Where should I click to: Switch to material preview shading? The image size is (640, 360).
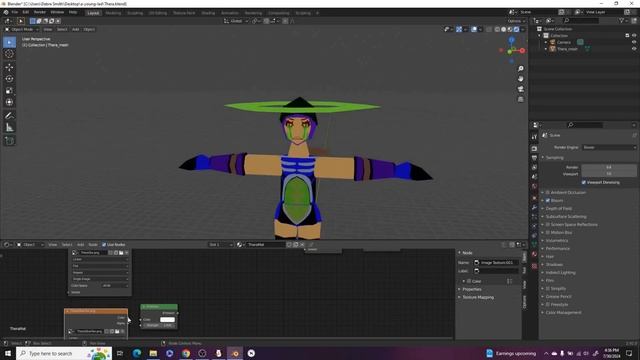pos(510,29)
